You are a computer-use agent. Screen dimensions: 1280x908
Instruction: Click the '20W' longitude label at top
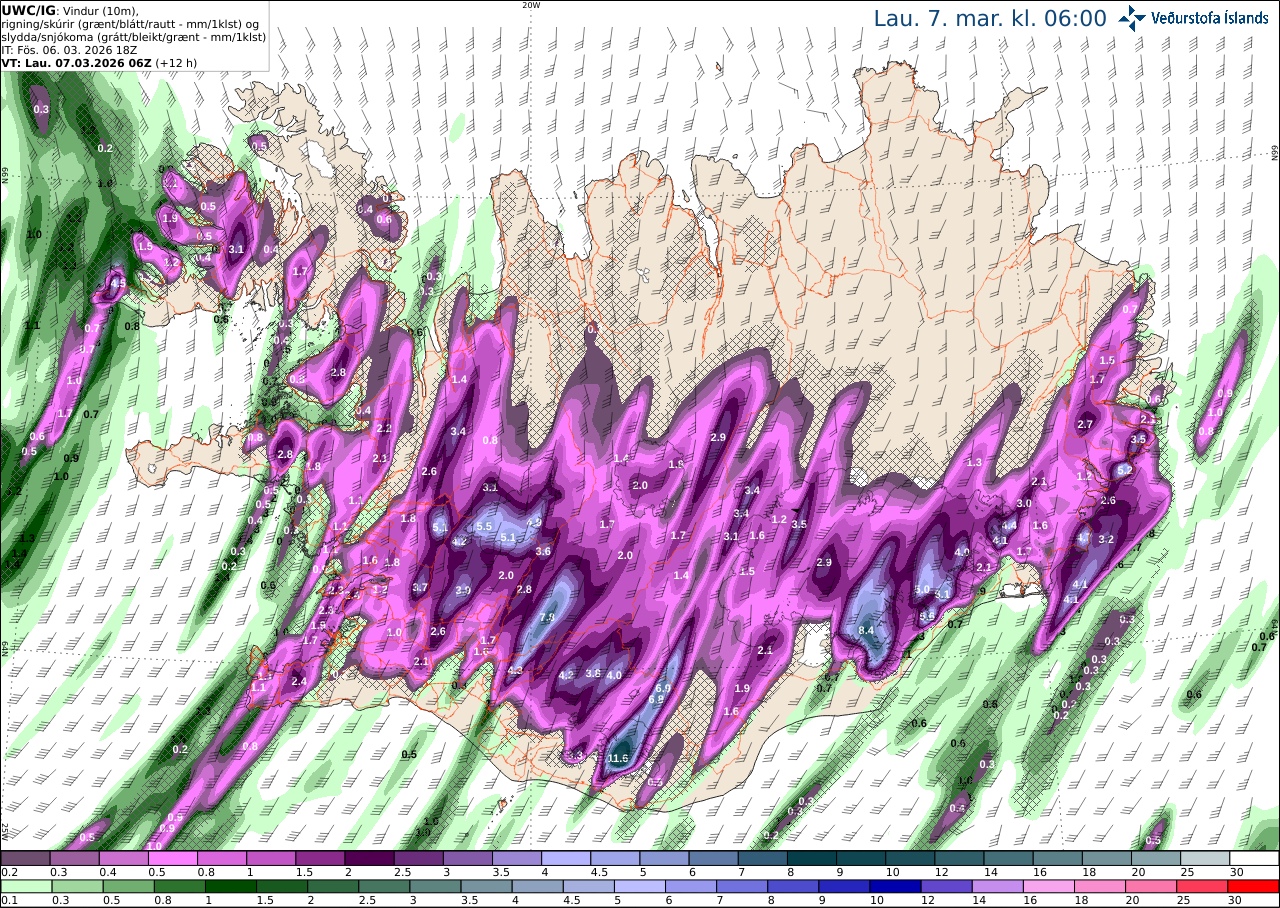click(x=531, y=5)
